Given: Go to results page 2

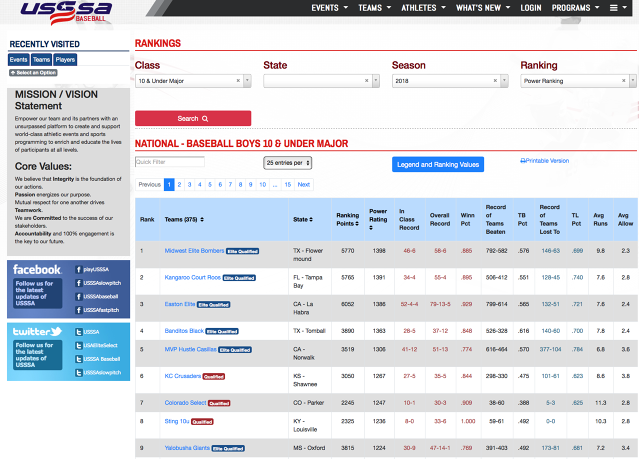Looking at the screenshot, I should pos(179,185).
